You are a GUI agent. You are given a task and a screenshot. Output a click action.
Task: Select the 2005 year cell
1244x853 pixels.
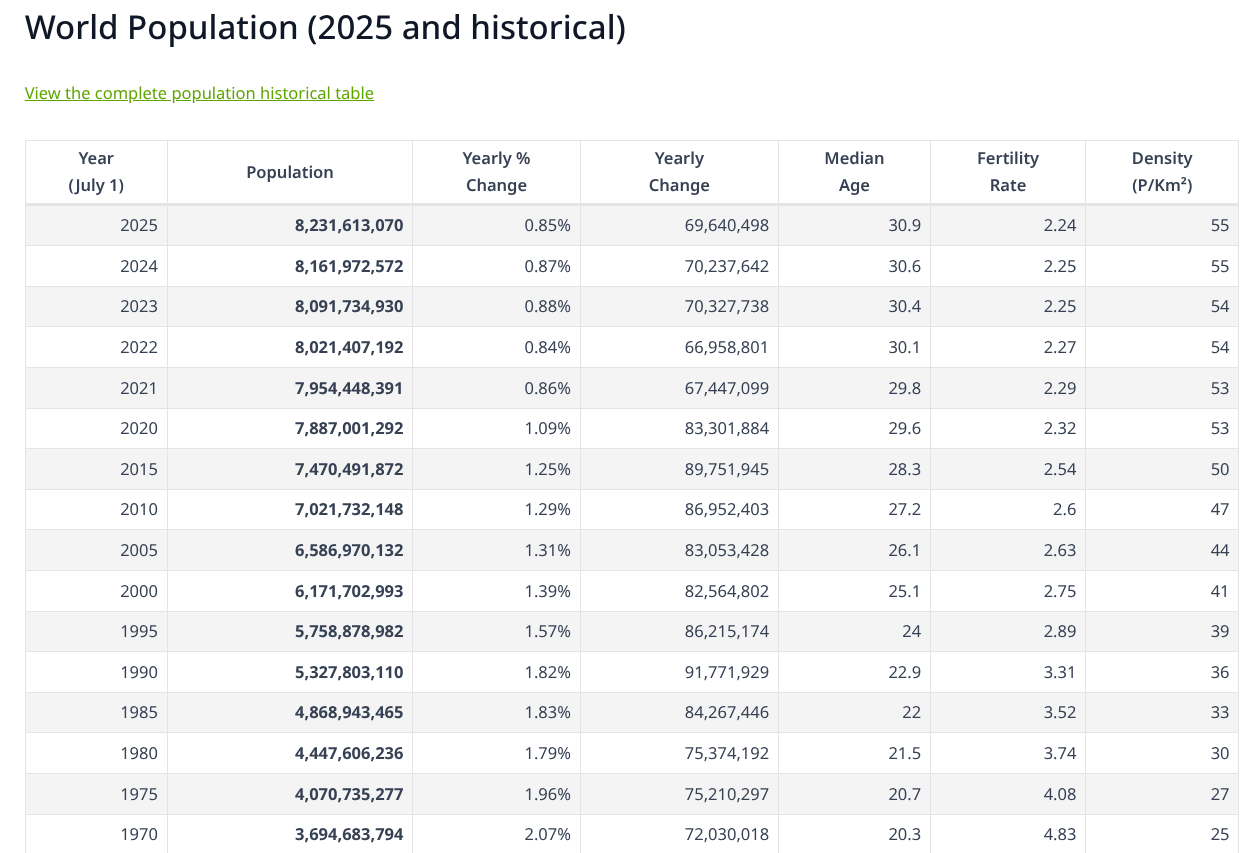click(96, 550)
